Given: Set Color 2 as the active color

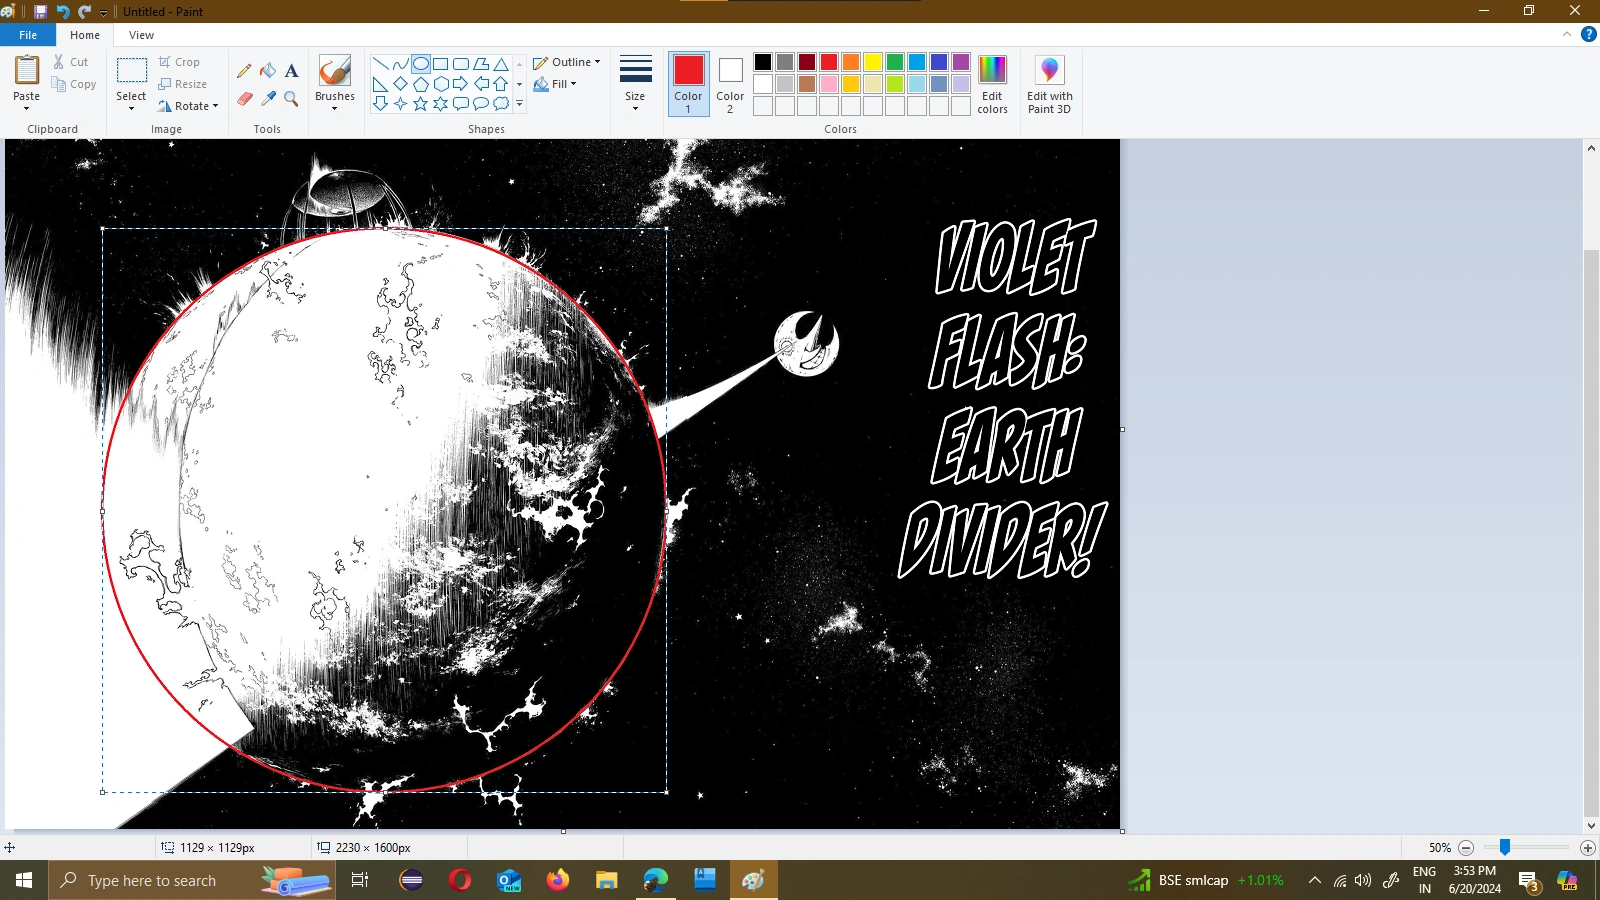Looking at the screenshot, I should click(730, 84).
